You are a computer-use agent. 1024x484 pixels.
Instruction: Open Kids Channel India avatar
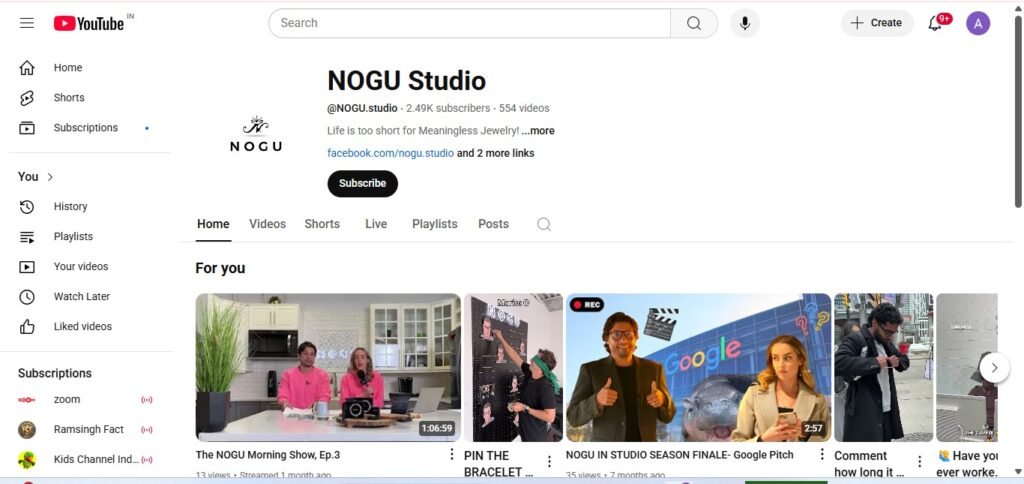(27, 459)
